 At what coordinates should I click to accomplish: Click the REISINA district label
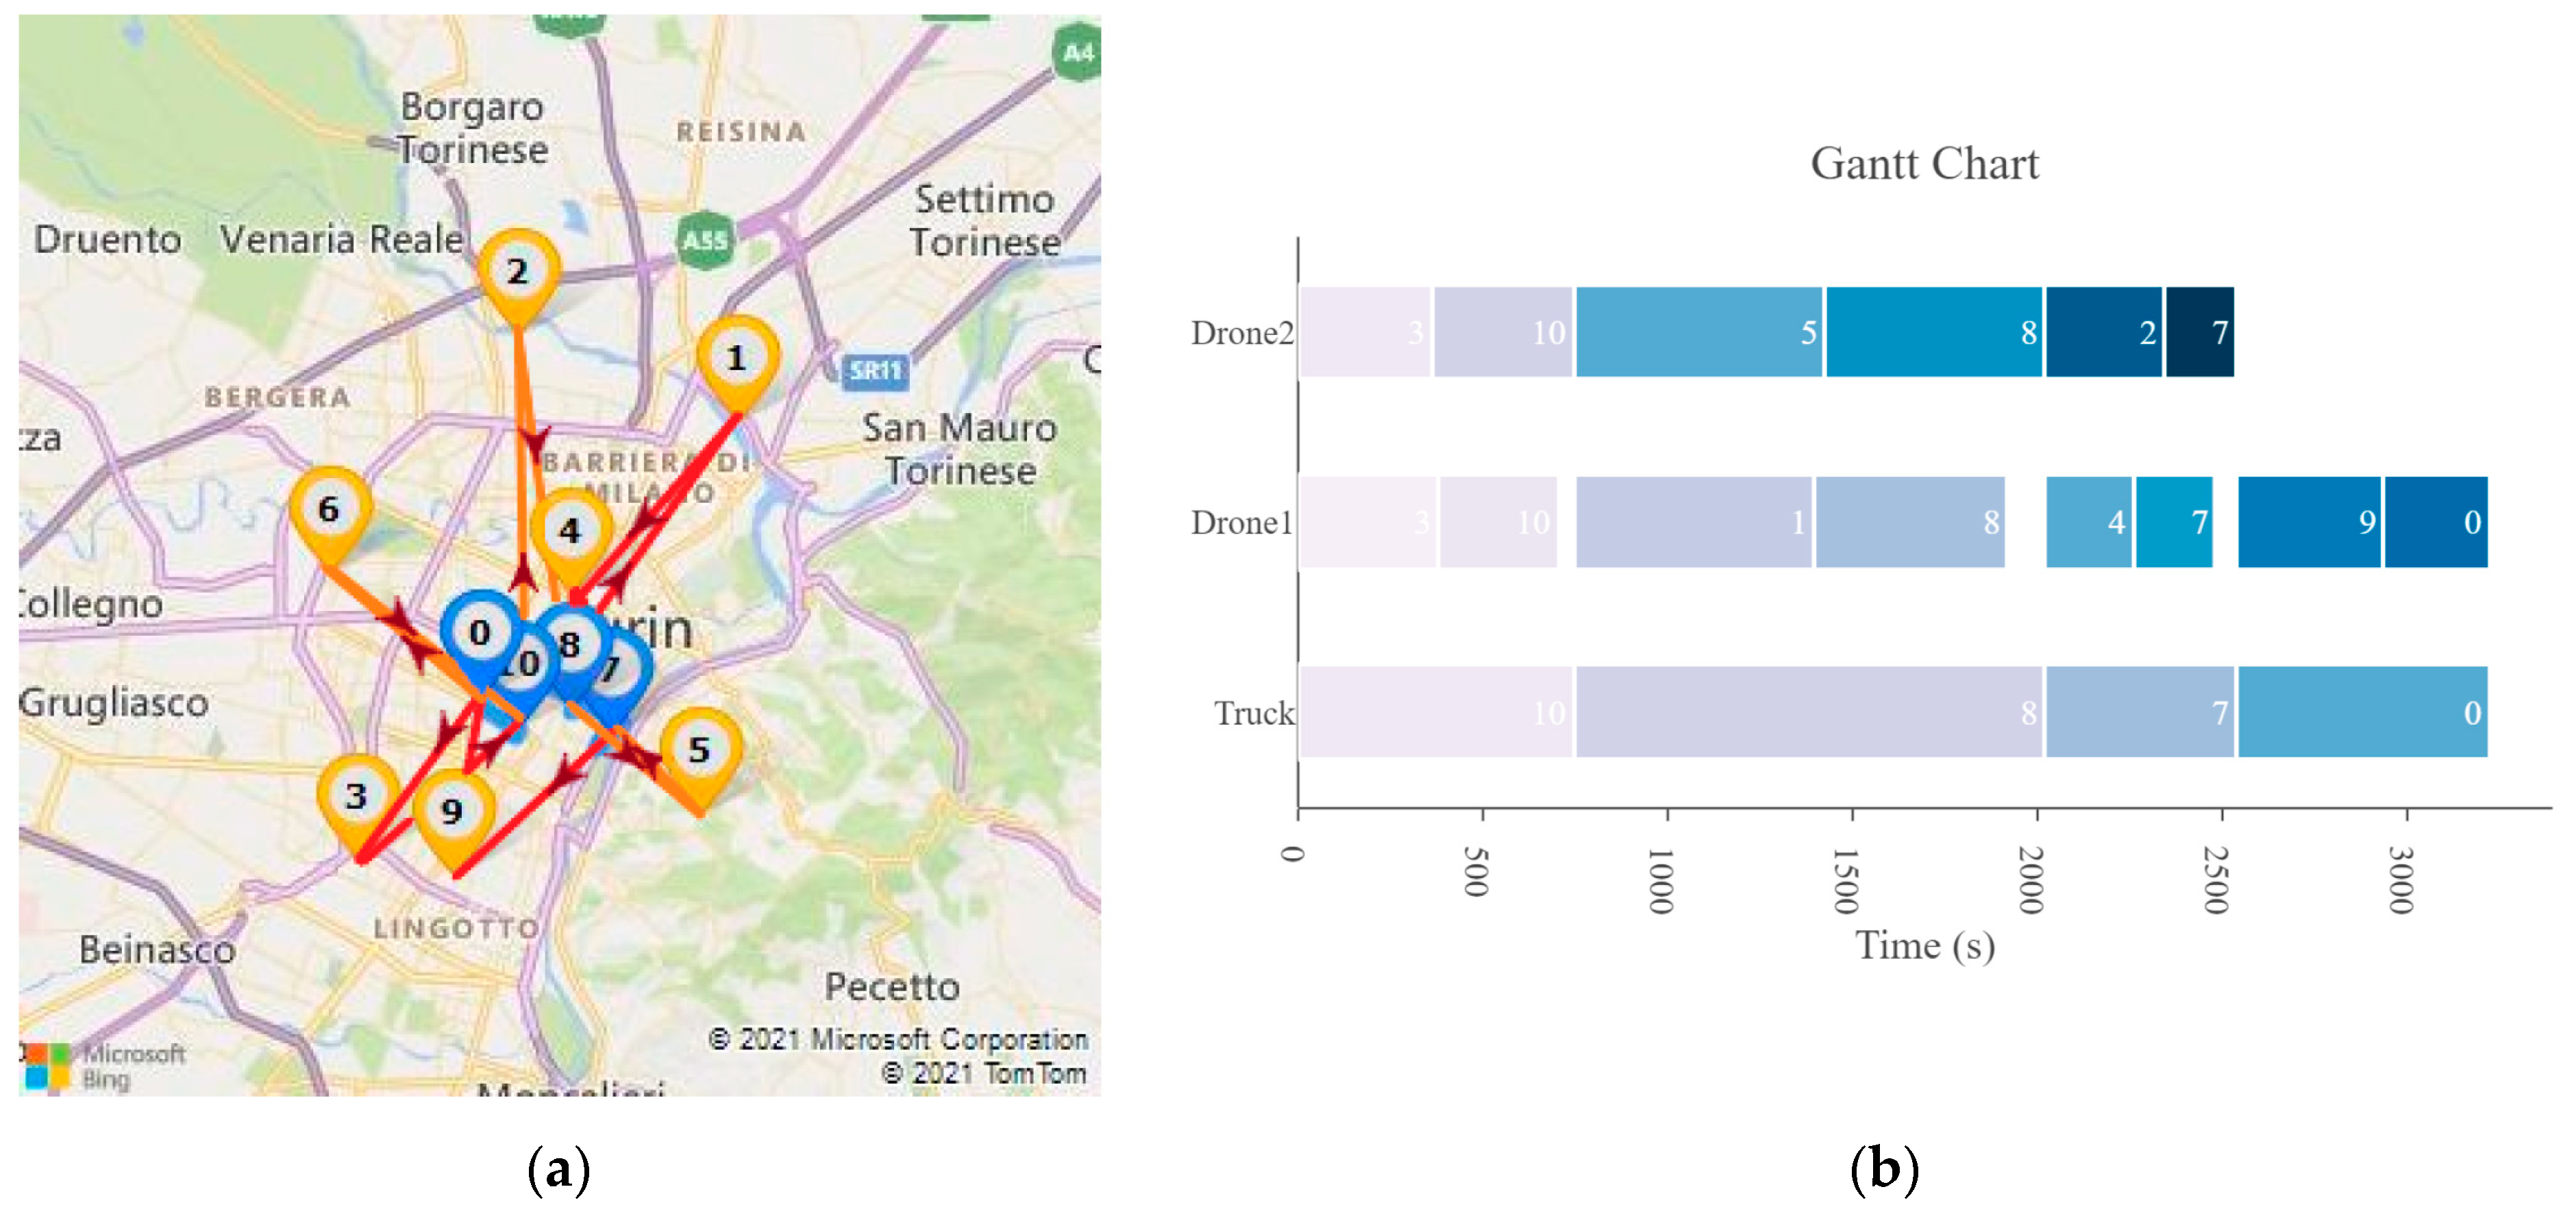(741, 131)
